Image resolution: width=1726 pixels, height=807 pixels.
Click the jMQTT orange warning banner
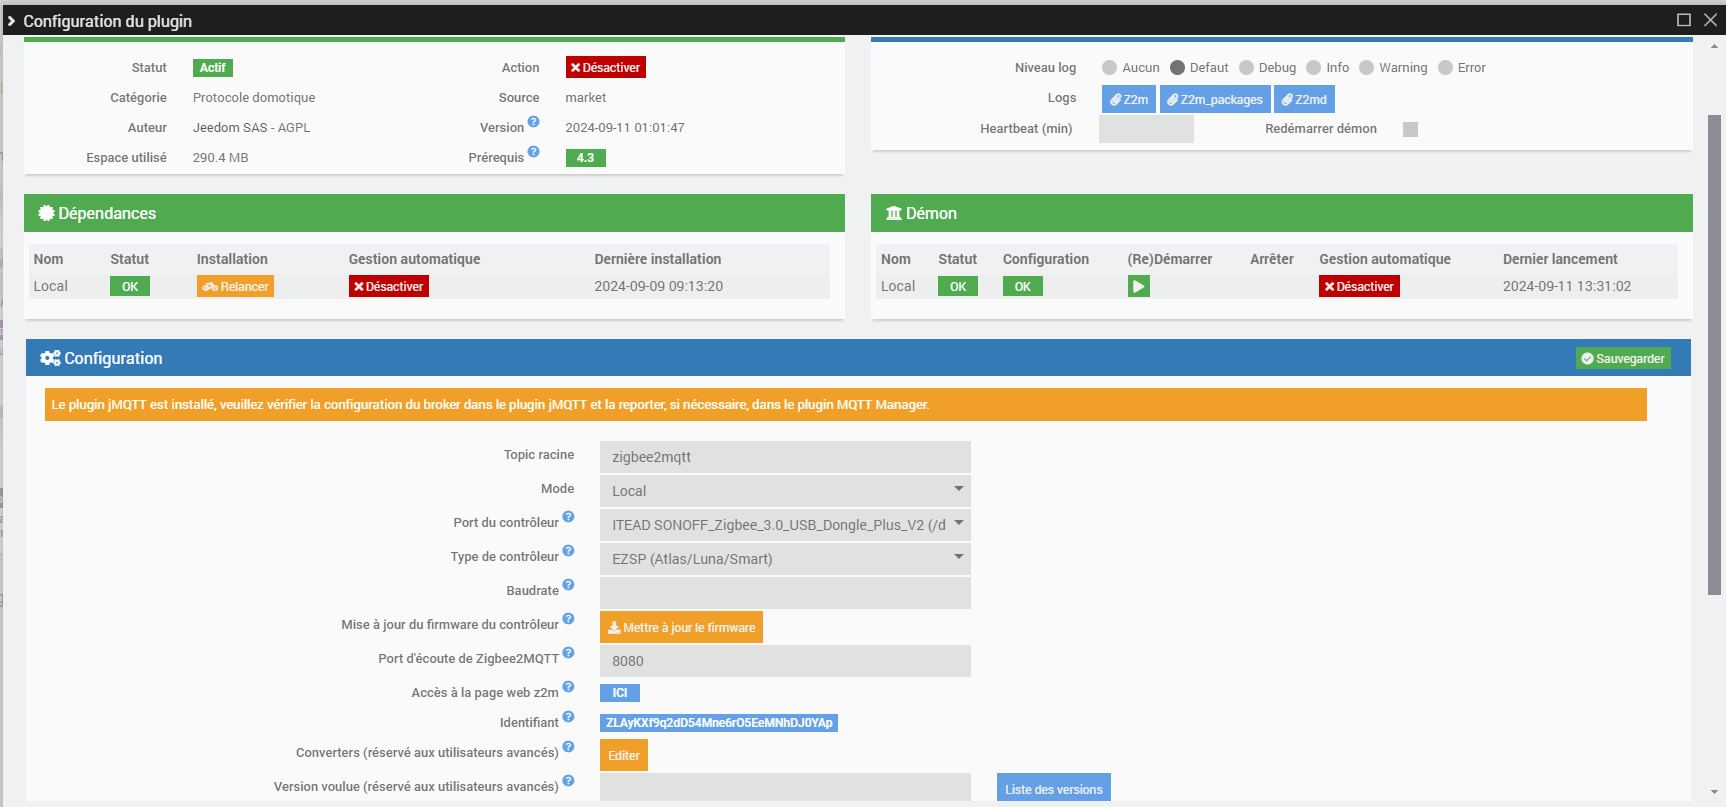[846, 405]
